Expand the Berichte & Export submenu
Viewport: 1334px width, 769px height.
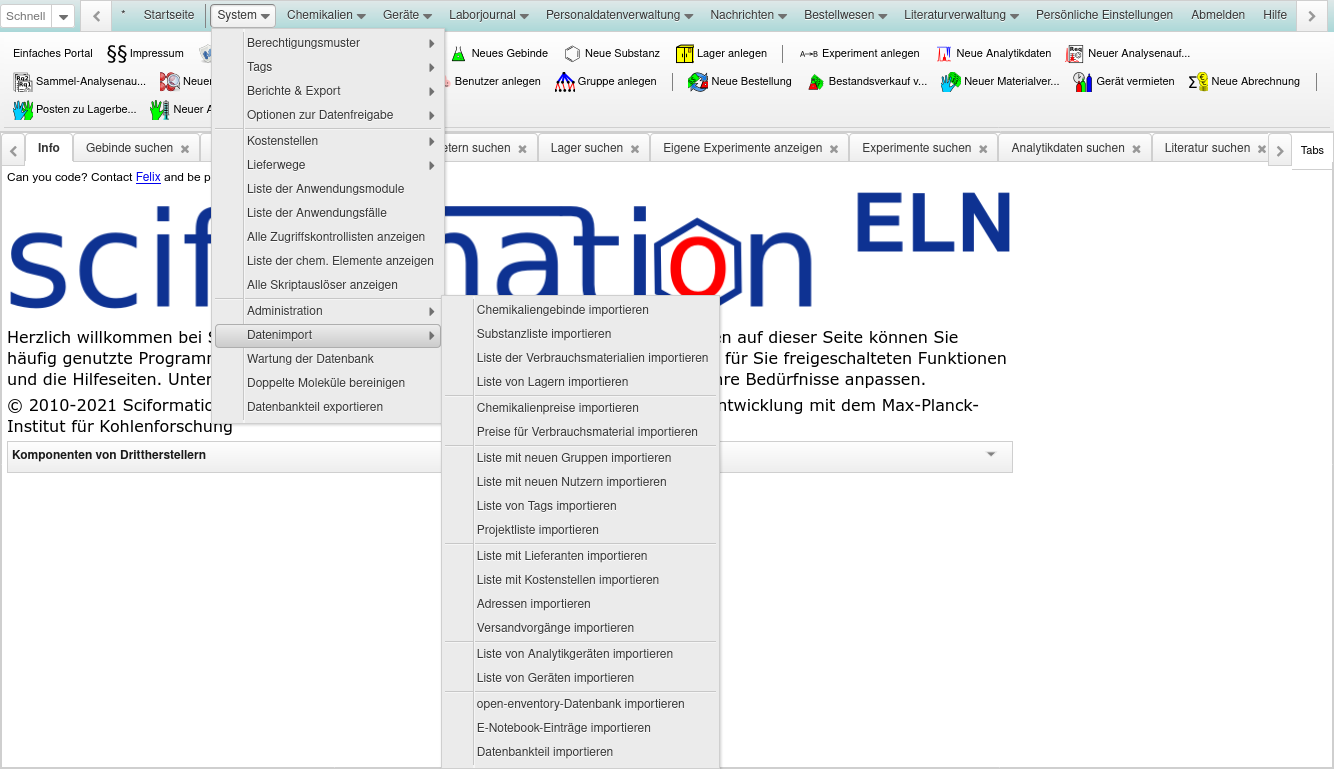pyautogui.click(x=328, y=91)
